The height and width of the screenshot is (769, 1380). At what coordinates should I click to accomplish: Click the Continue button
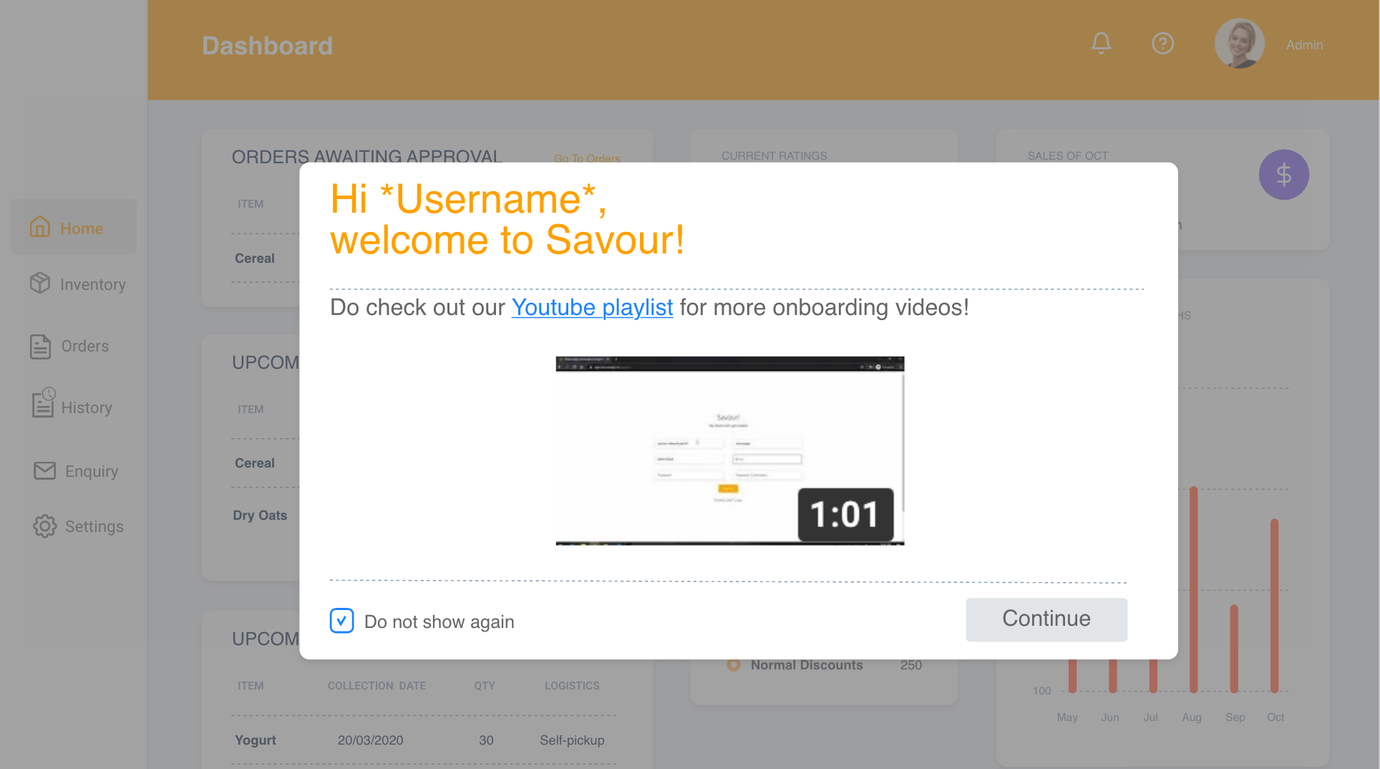[1046, 619]
